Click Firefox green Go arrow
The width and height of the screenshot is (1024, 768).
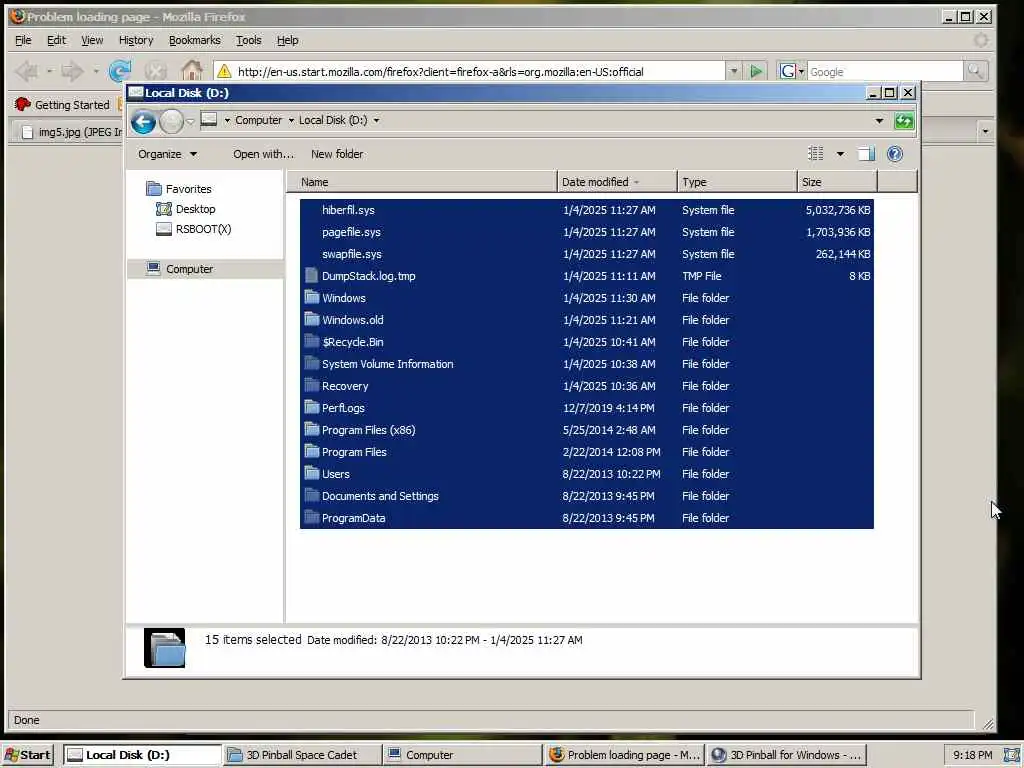pos(756,71)
